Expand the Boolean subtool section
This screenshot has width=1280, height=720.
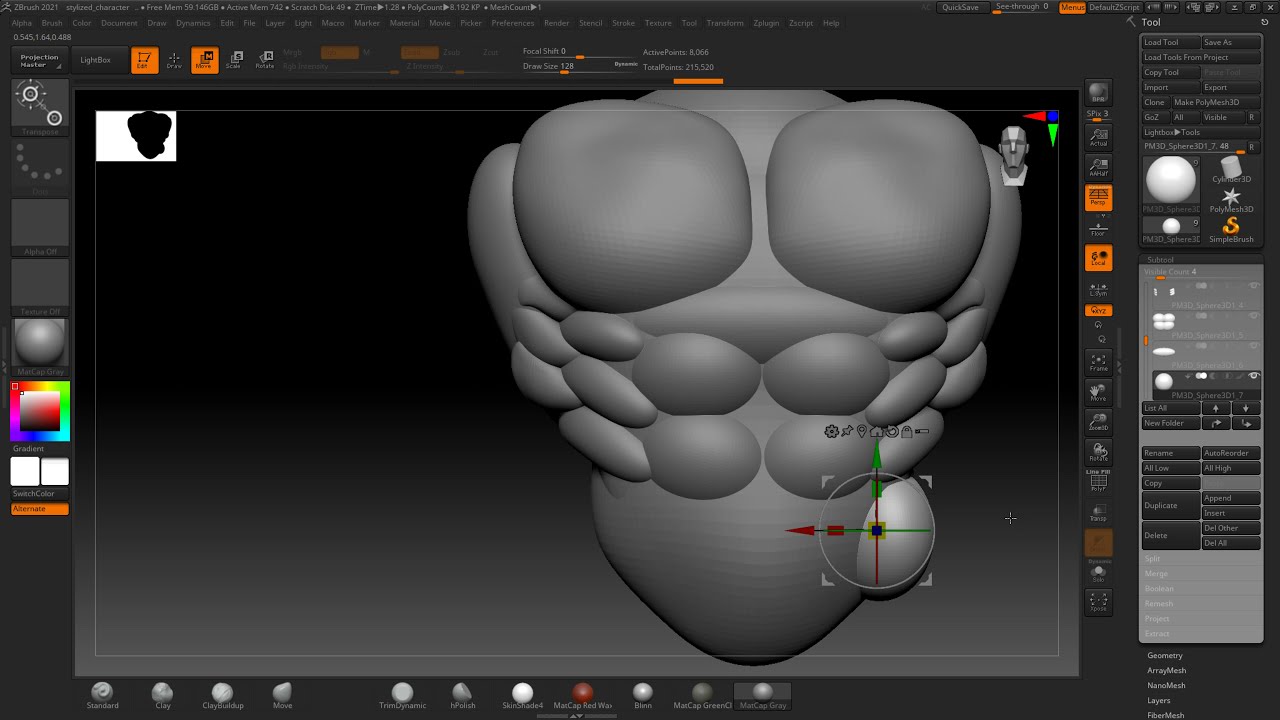1159,589
